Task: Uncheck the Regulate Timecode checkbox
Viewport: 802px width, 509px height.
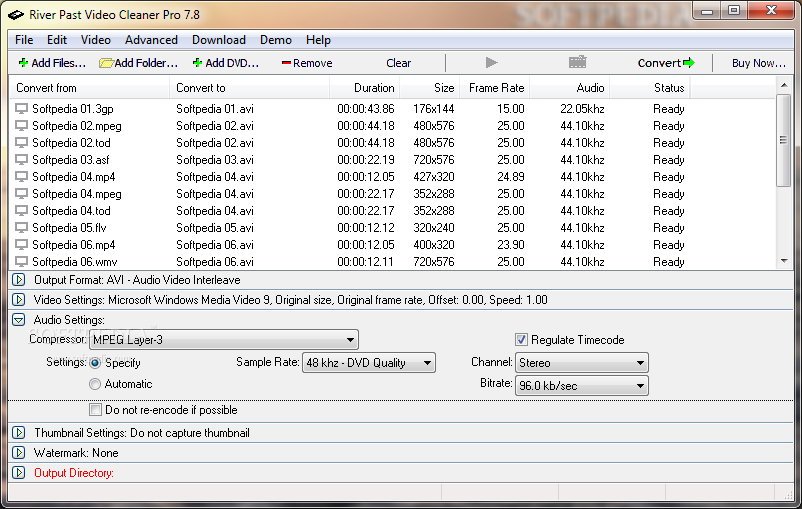Action: pos(521,340)
